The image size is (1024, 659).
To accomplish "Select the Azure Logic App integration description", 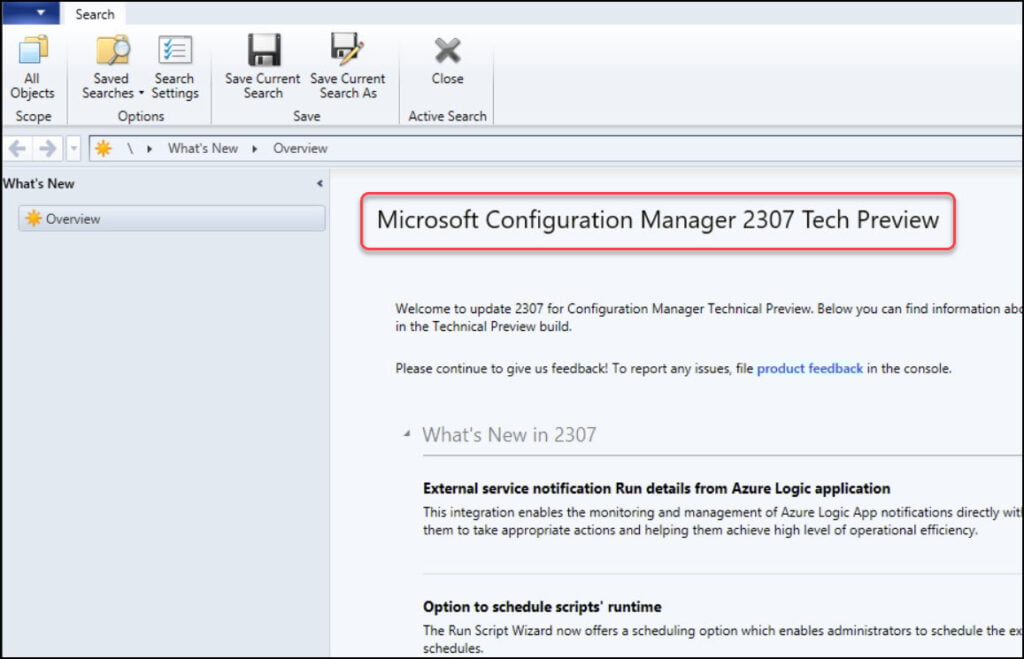I will [x=723, y=521].
